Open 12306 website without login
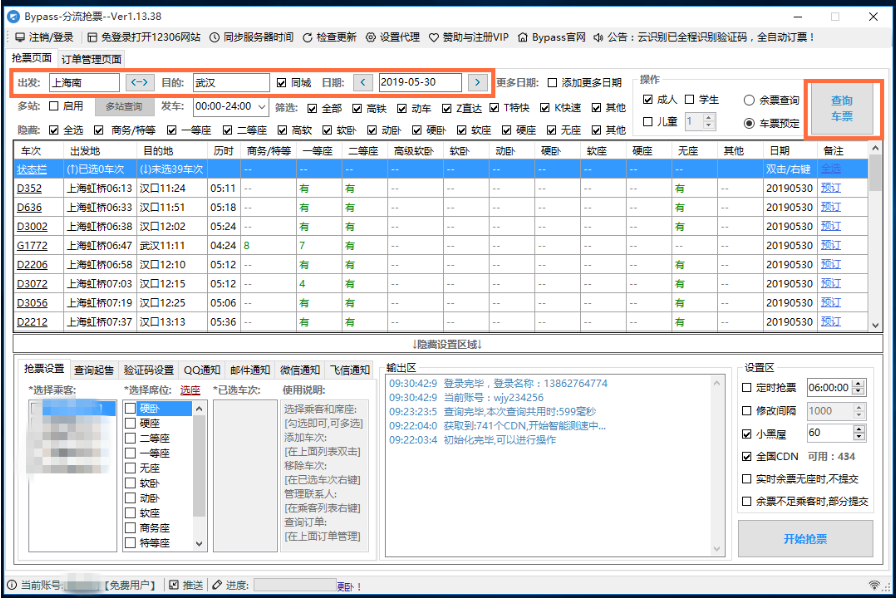Screen dimensions: 896x599 pyautogui.click(x=91, y=37)
